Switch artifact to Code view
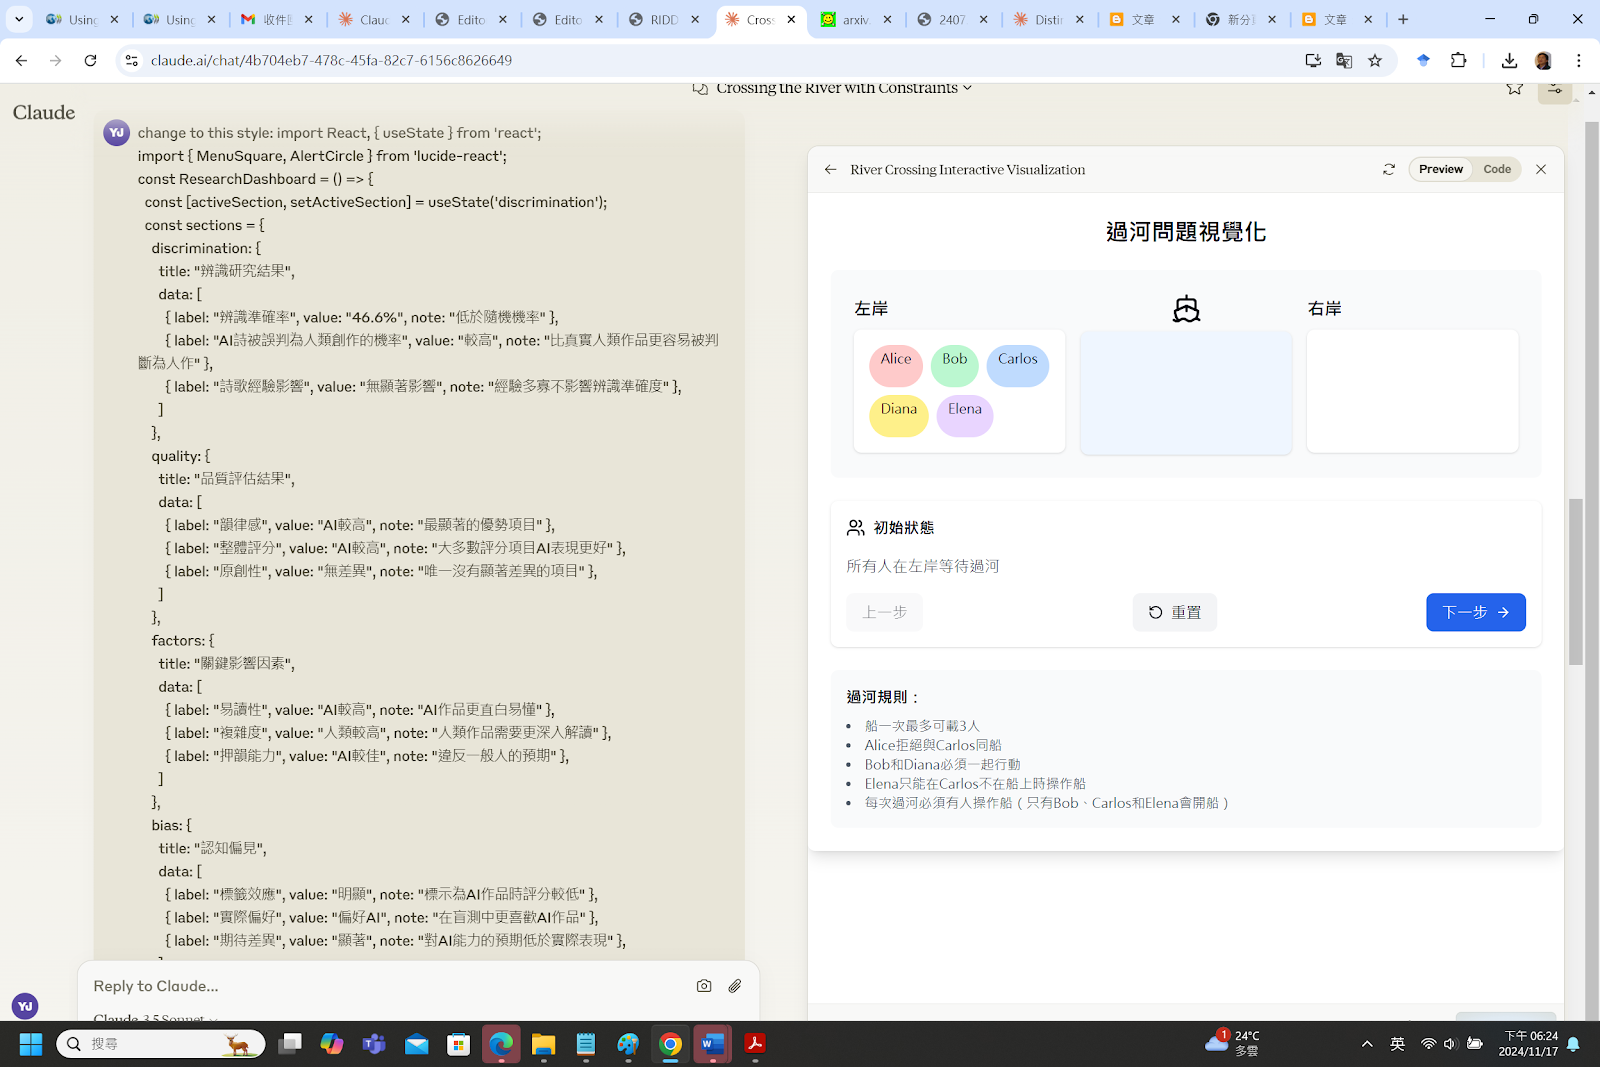The image size is (1600, 1067). pyautogui.click(x=1496, y=170)
